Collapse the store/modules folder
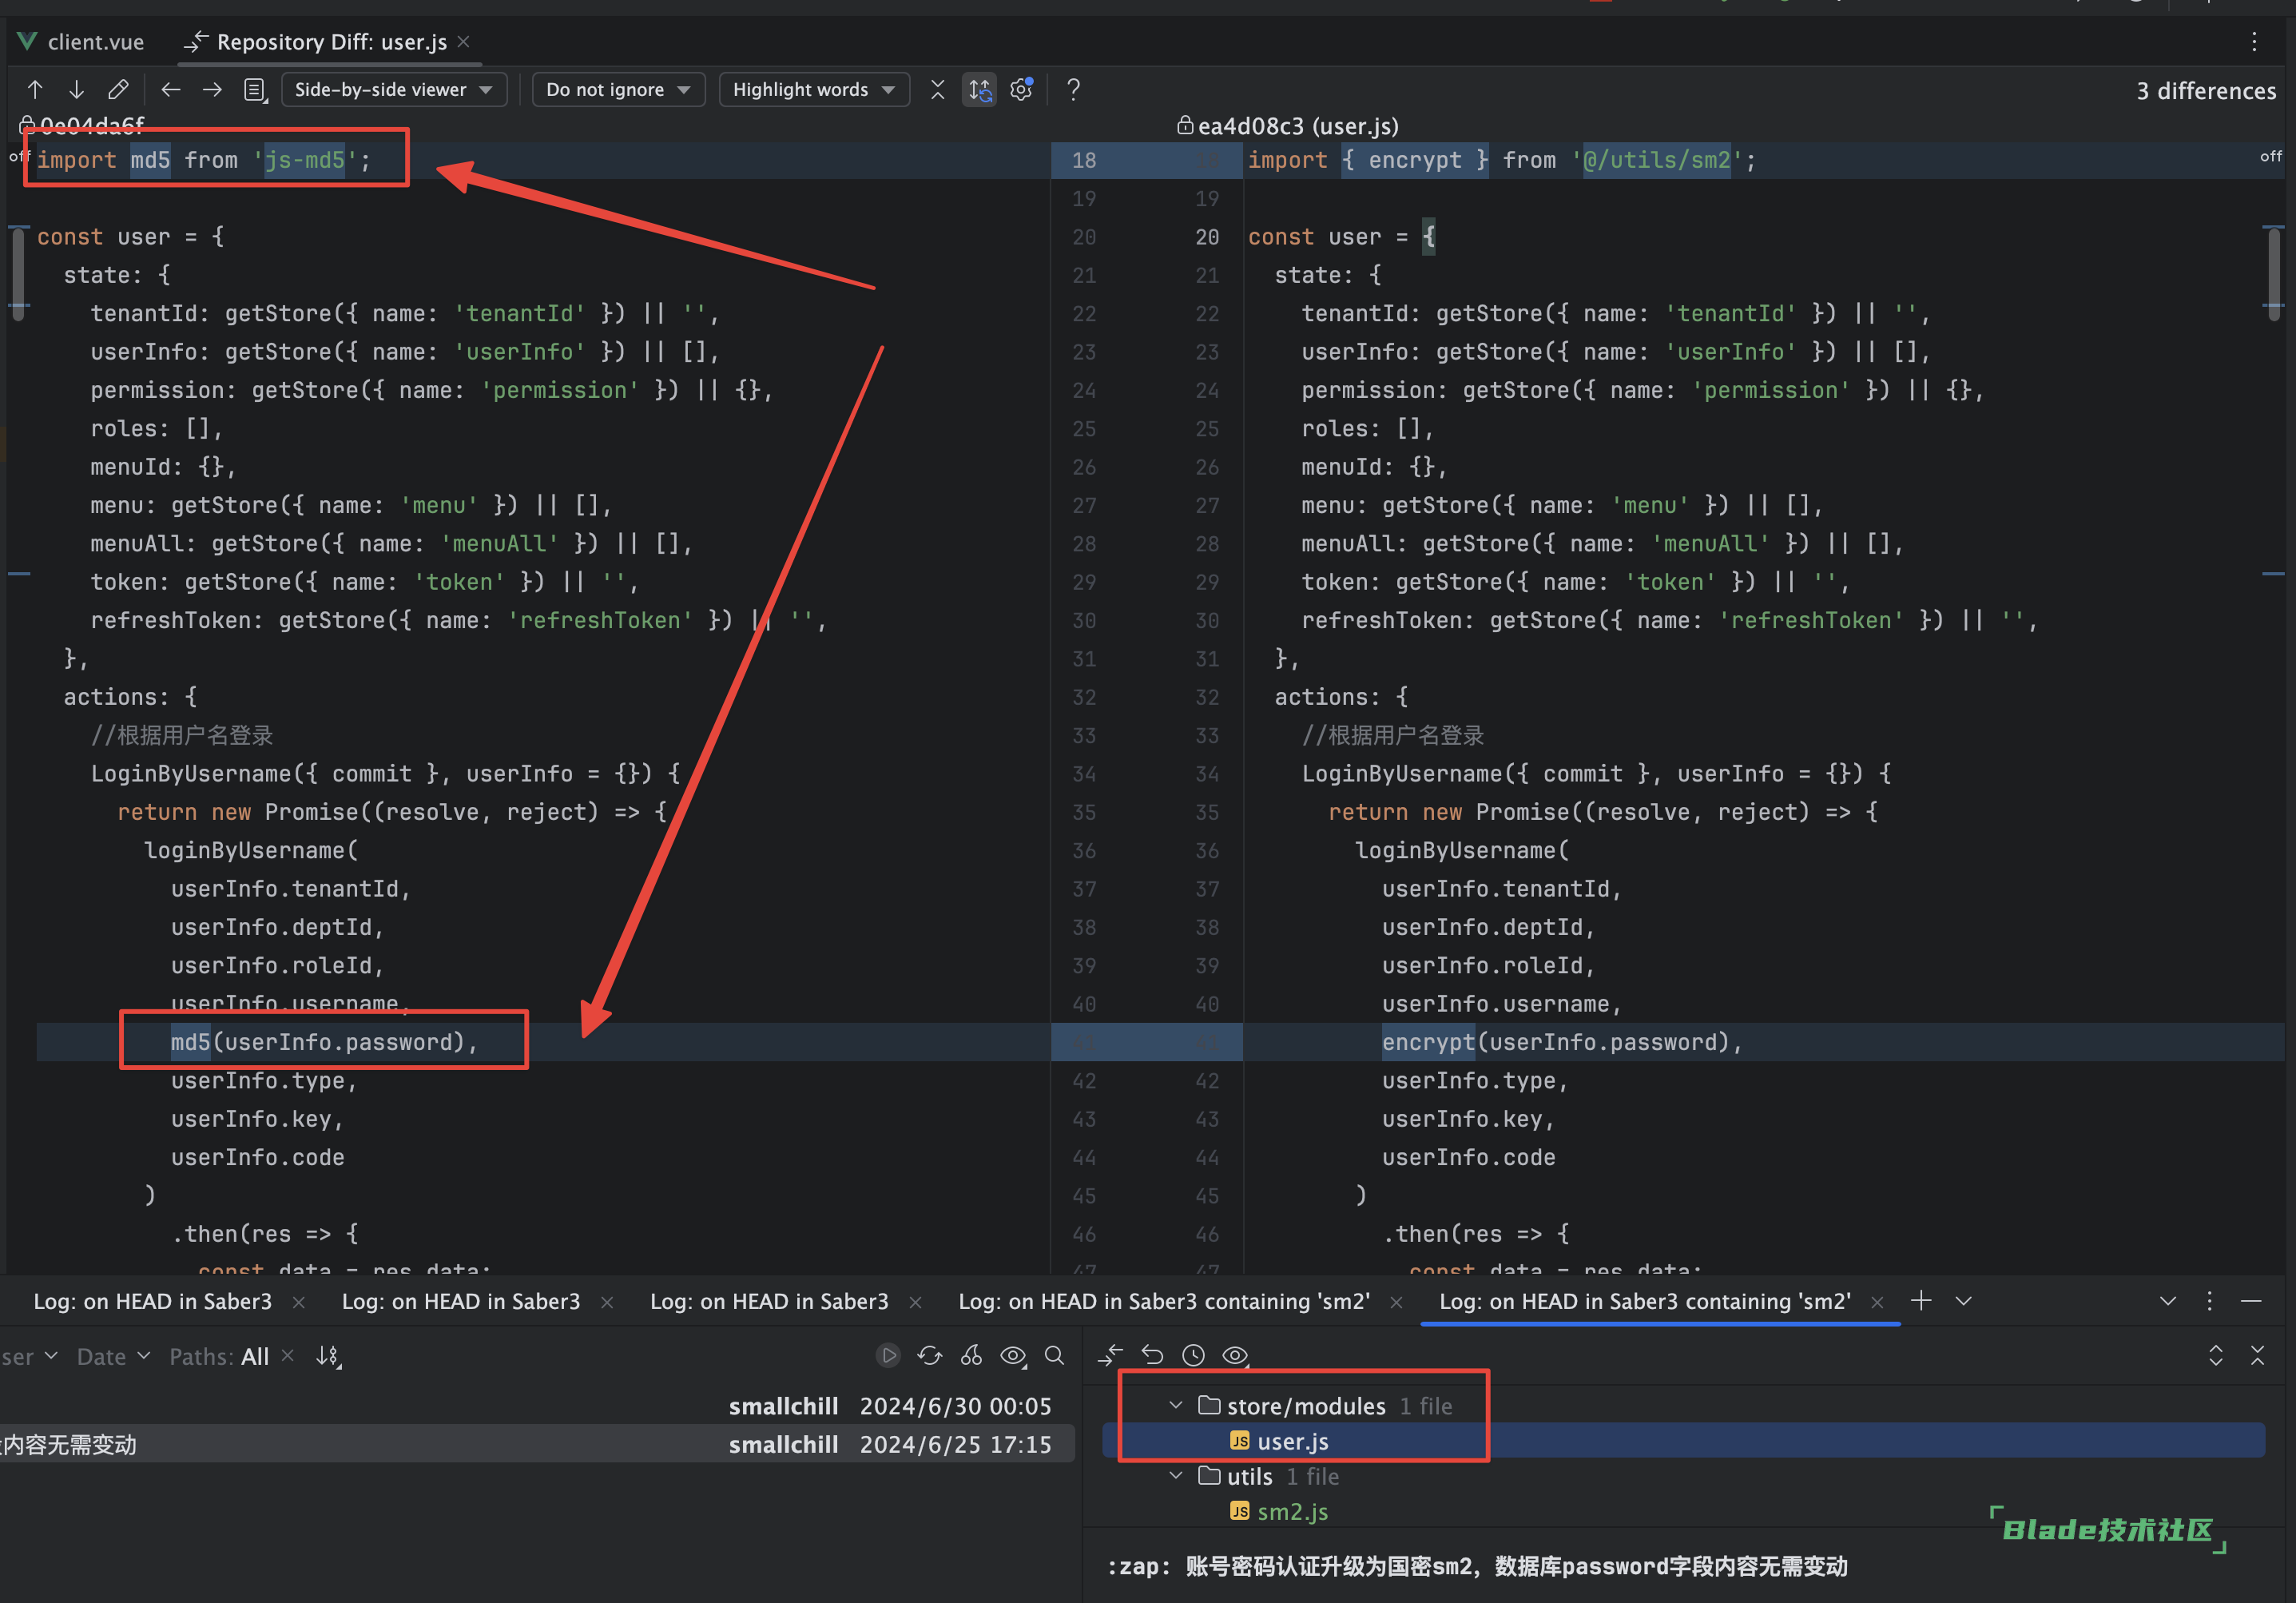The image size is (2296, 1603). tap(1176, 1405)
